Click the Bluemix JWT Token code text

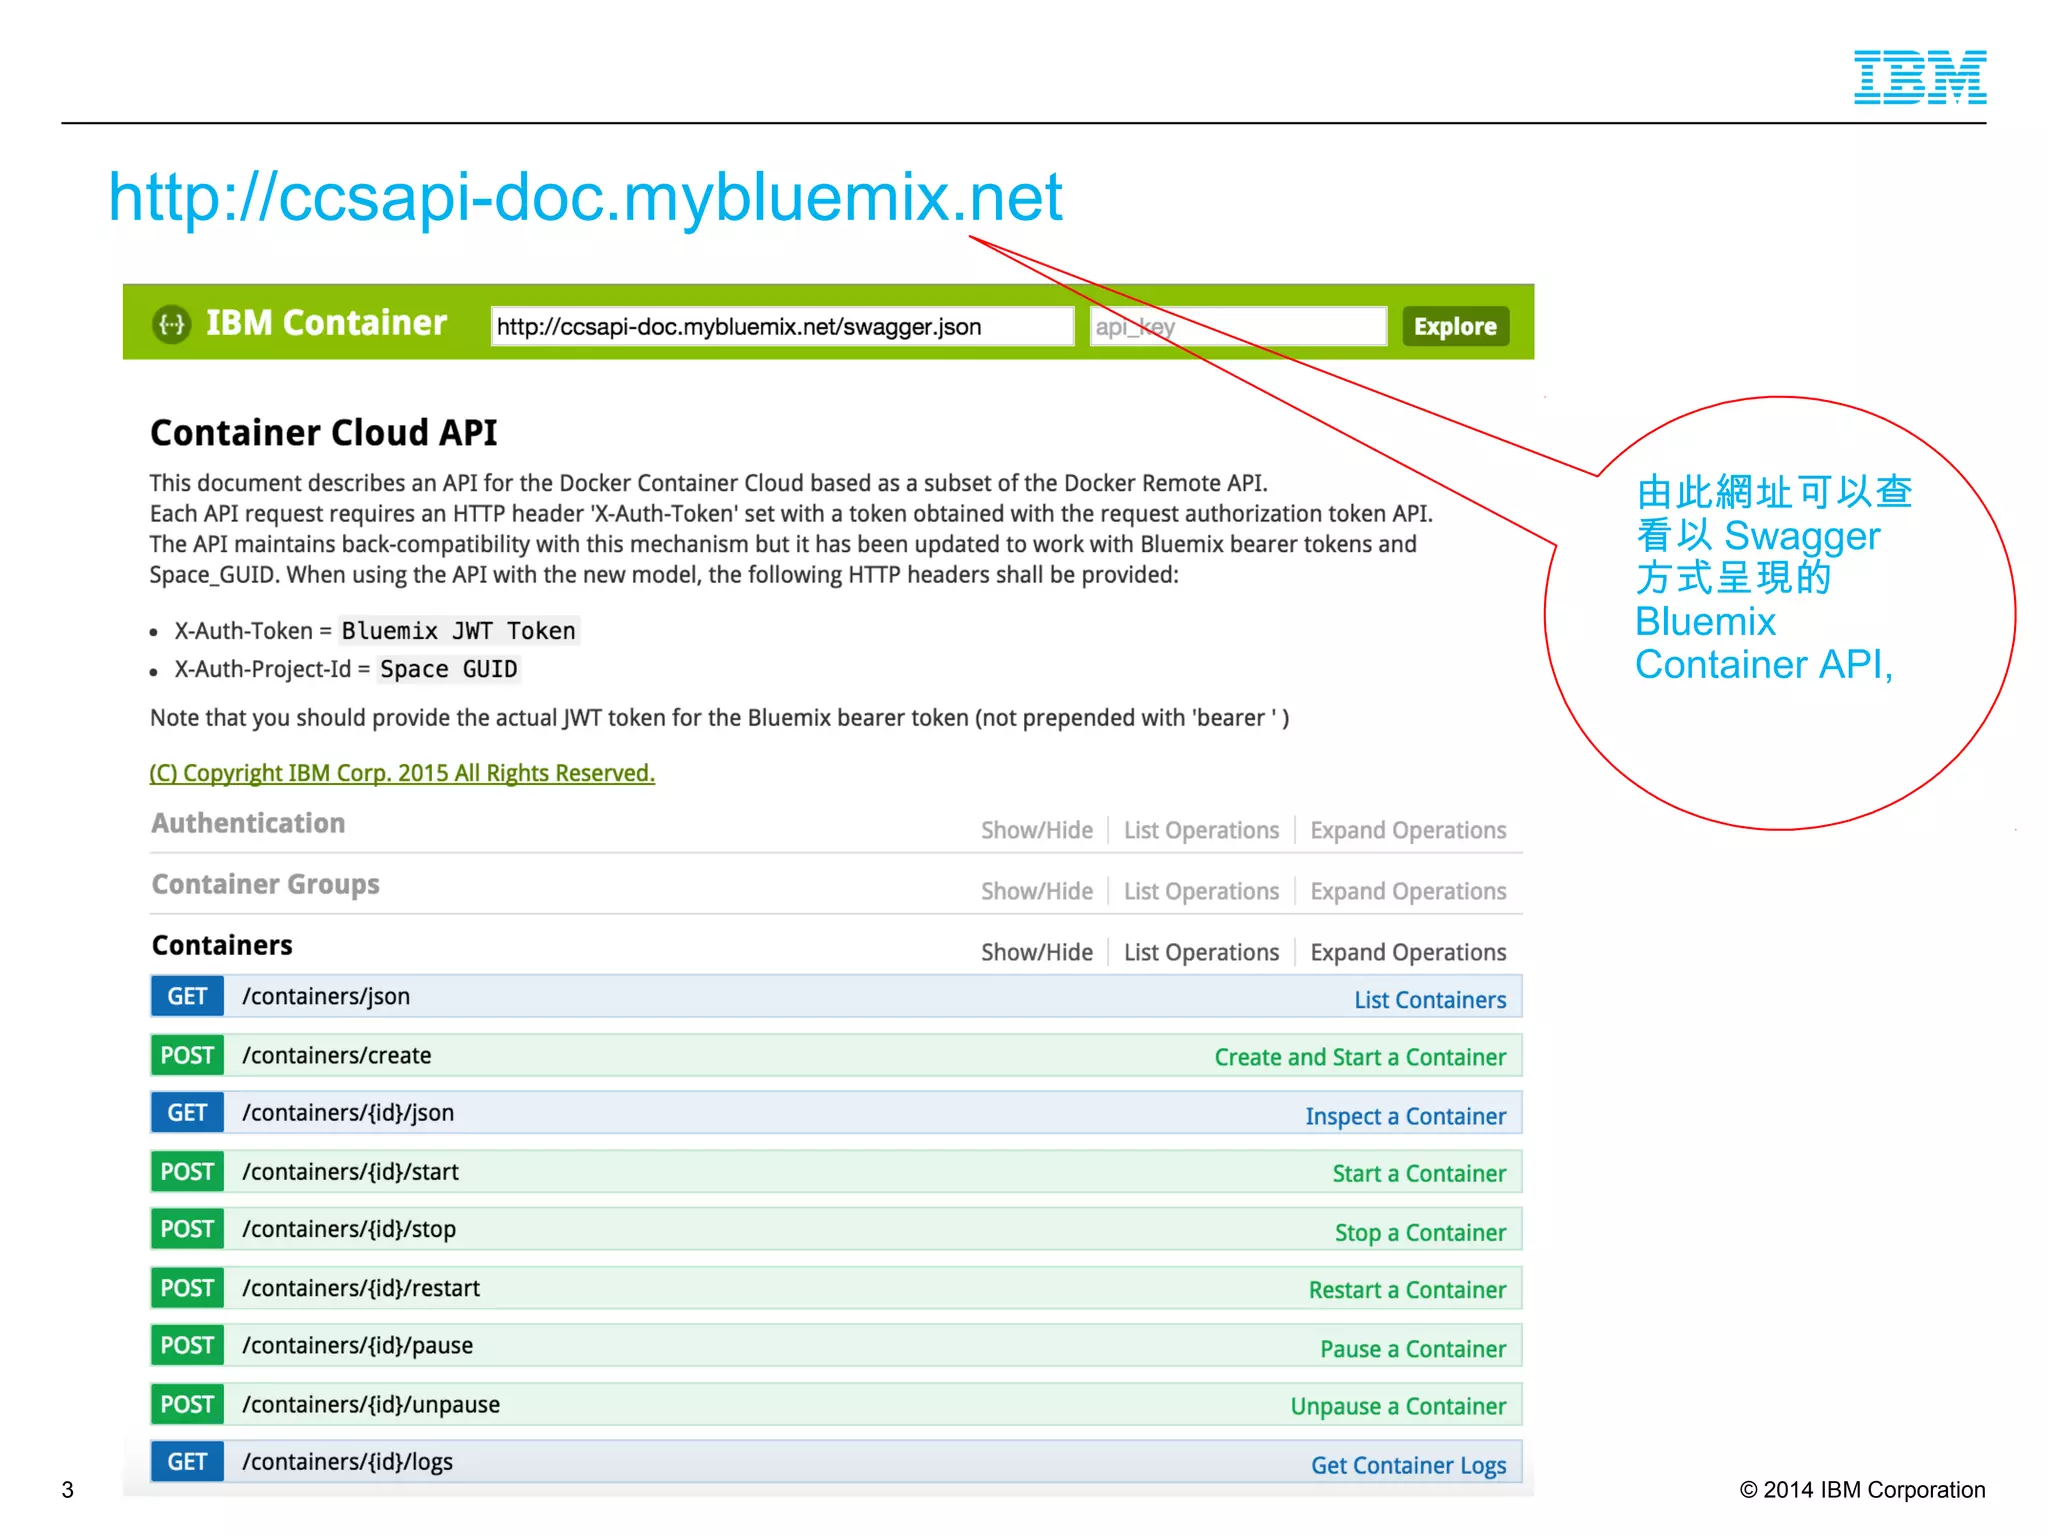(x=459, y=631)
